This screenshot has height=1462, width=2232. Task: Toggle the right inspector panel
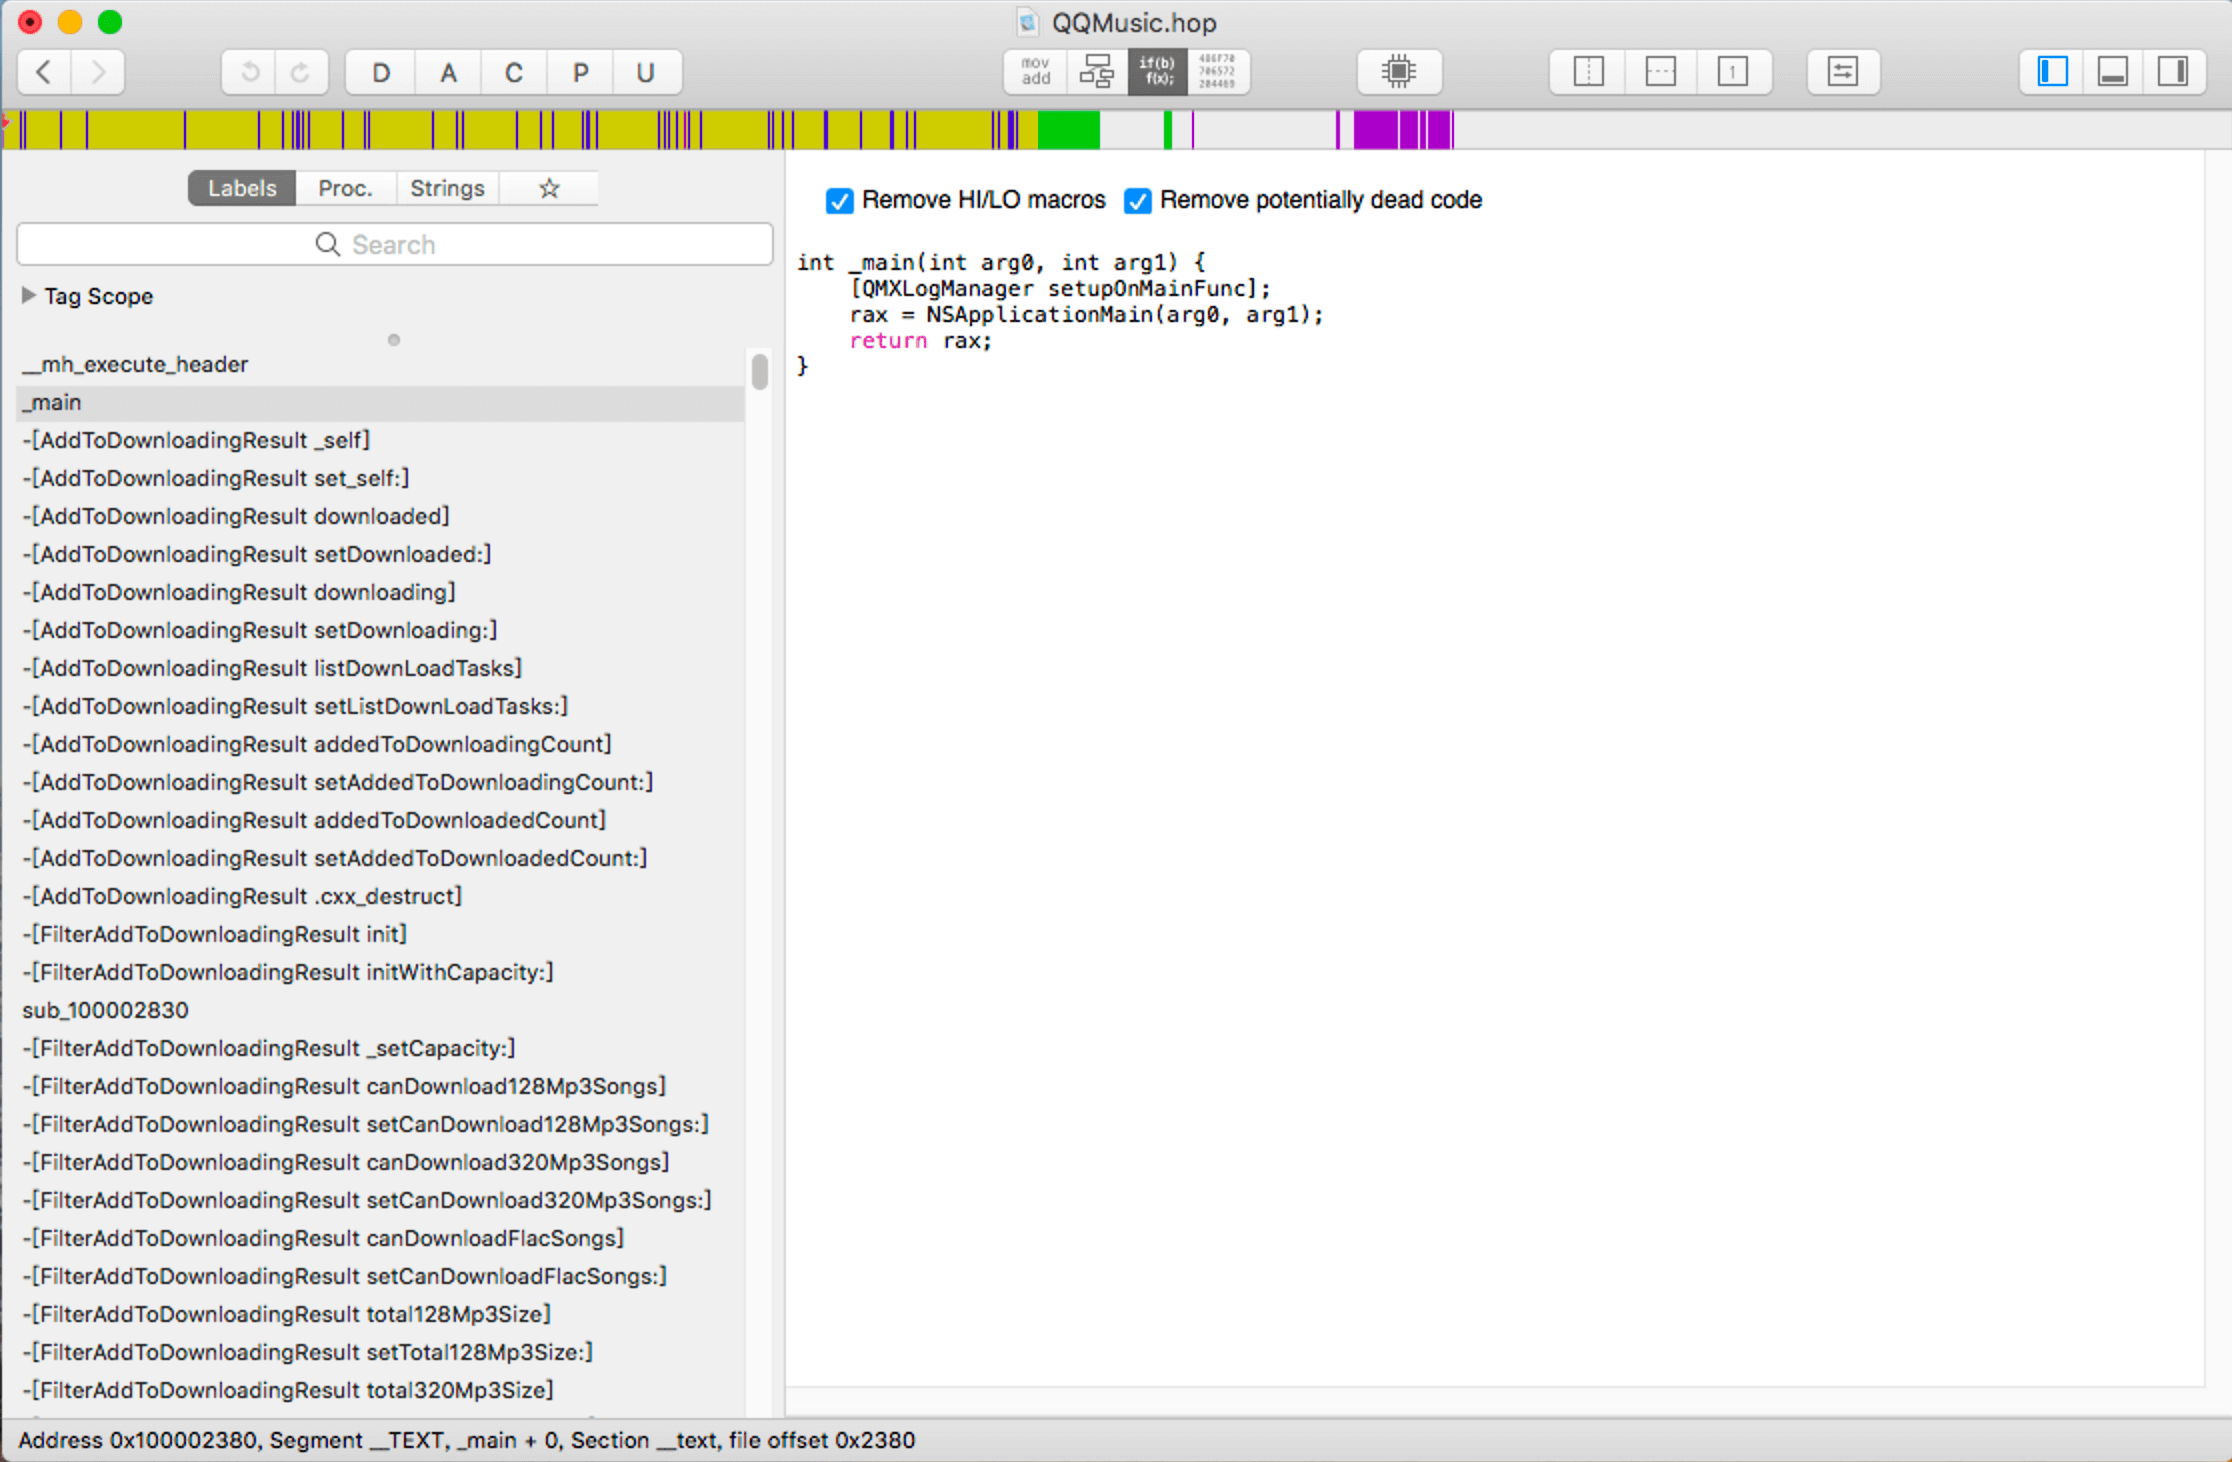tap(2173, 72)
